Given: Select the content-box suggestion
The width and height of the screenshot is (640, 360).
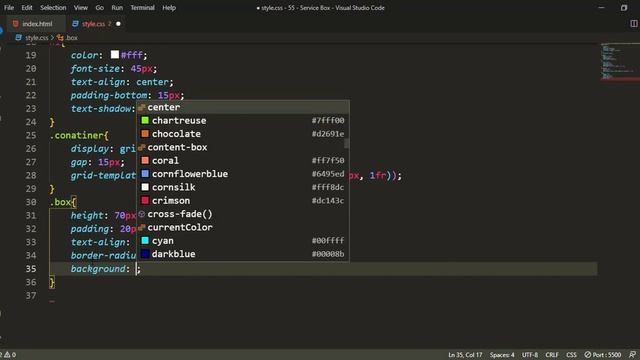Looking at the screenshot, I should click(243, 147).
